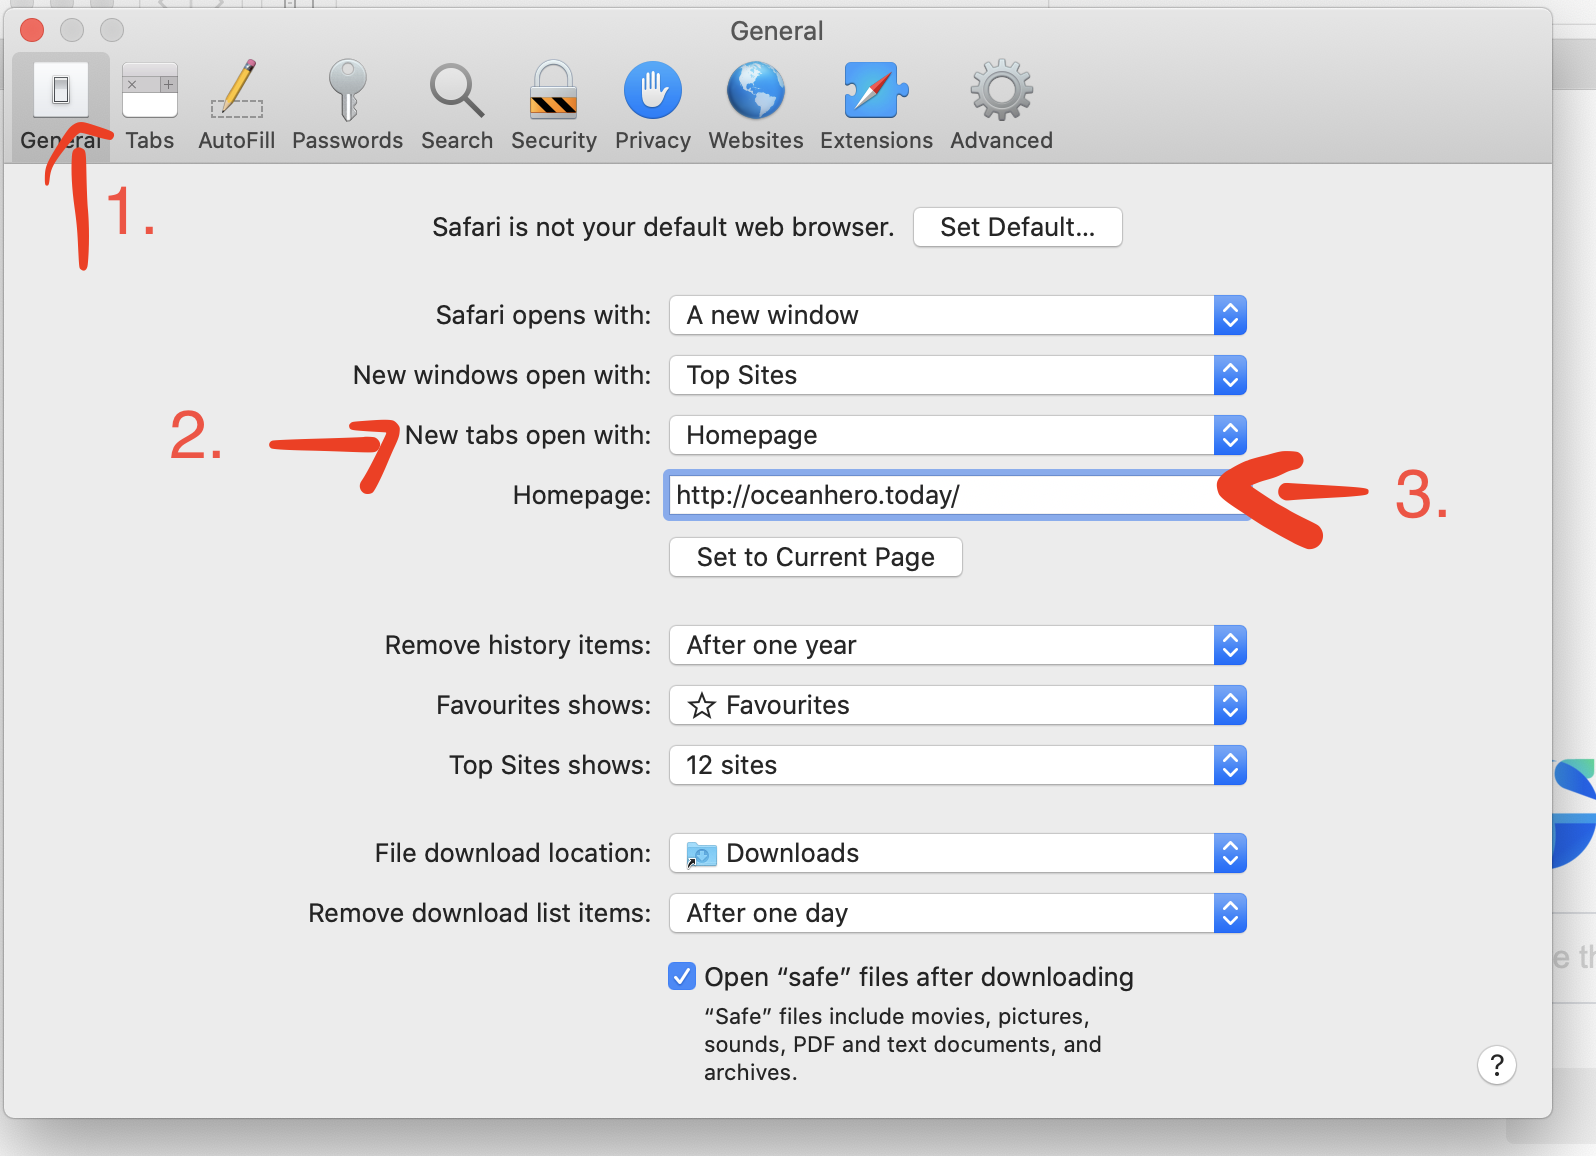Change 'New tabs open with' selection
The image size is (1596, 1156).
tap(956, 435)
